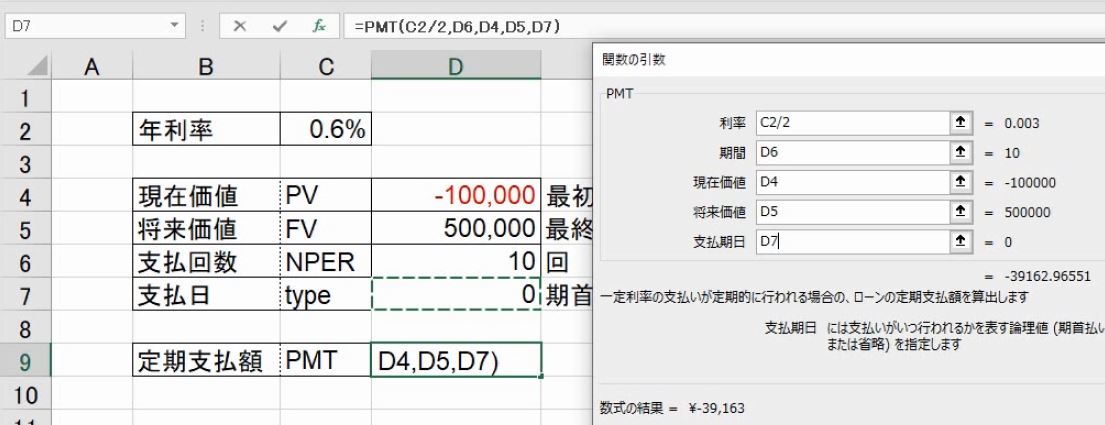
Task: Collapse dialog via 利率 range selector icon
Action: 959,123
